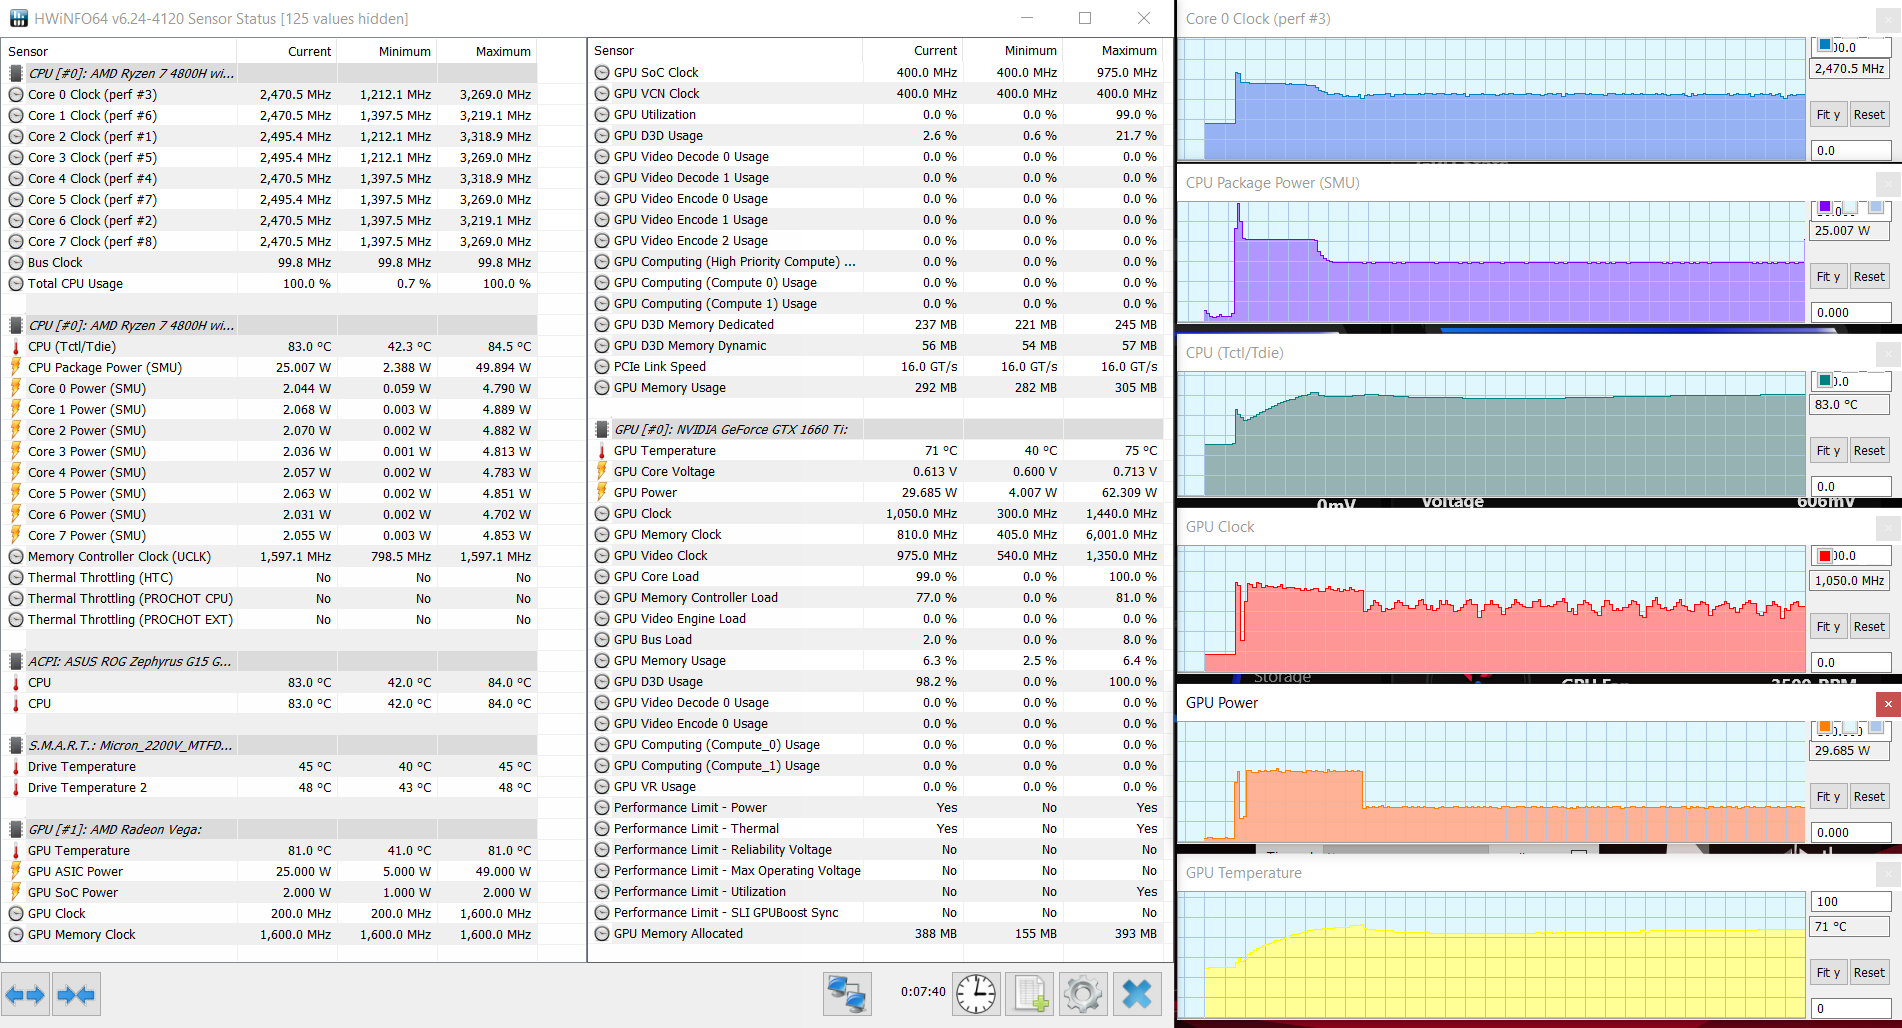Select the GPU VR Usage row
The width and height of the screenshot is (1902, 1028).
tap(876, 787)
